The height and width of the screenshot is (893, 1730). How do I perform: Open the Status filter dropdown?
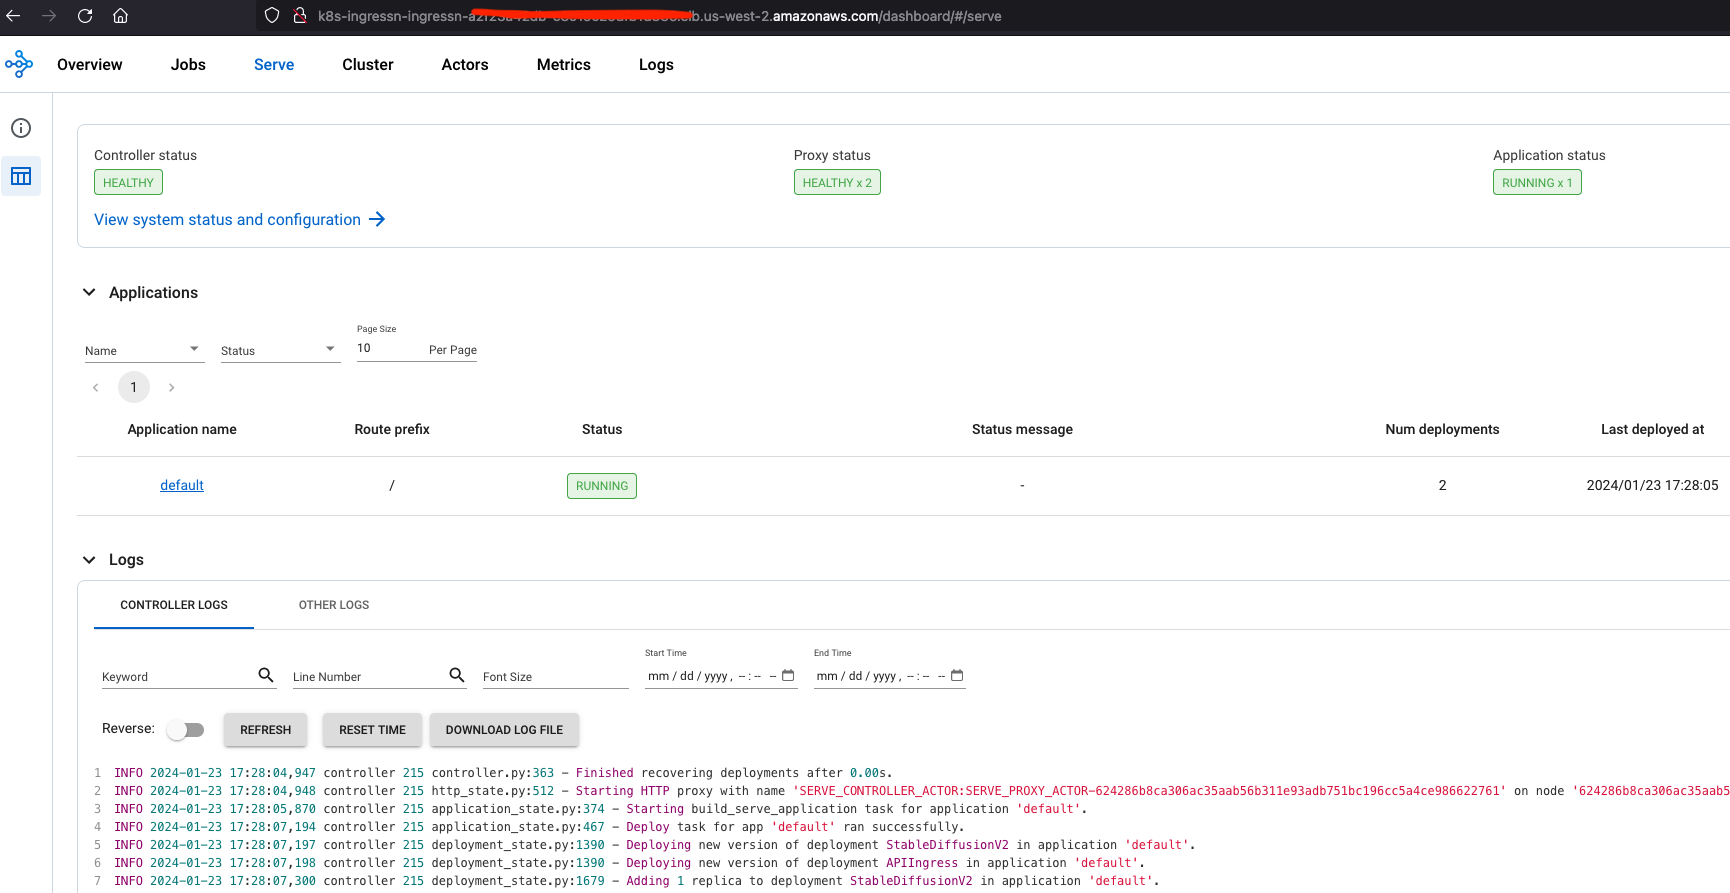[280, 350]
